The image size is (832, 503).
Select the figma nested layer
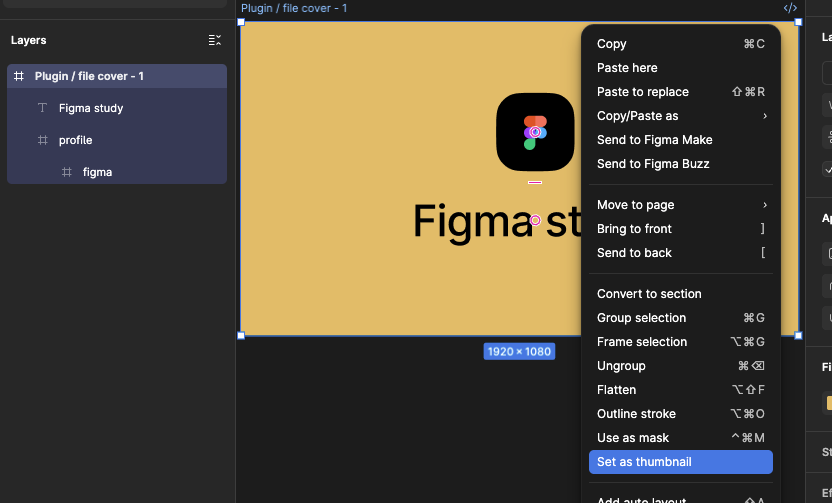click(117, 172)
